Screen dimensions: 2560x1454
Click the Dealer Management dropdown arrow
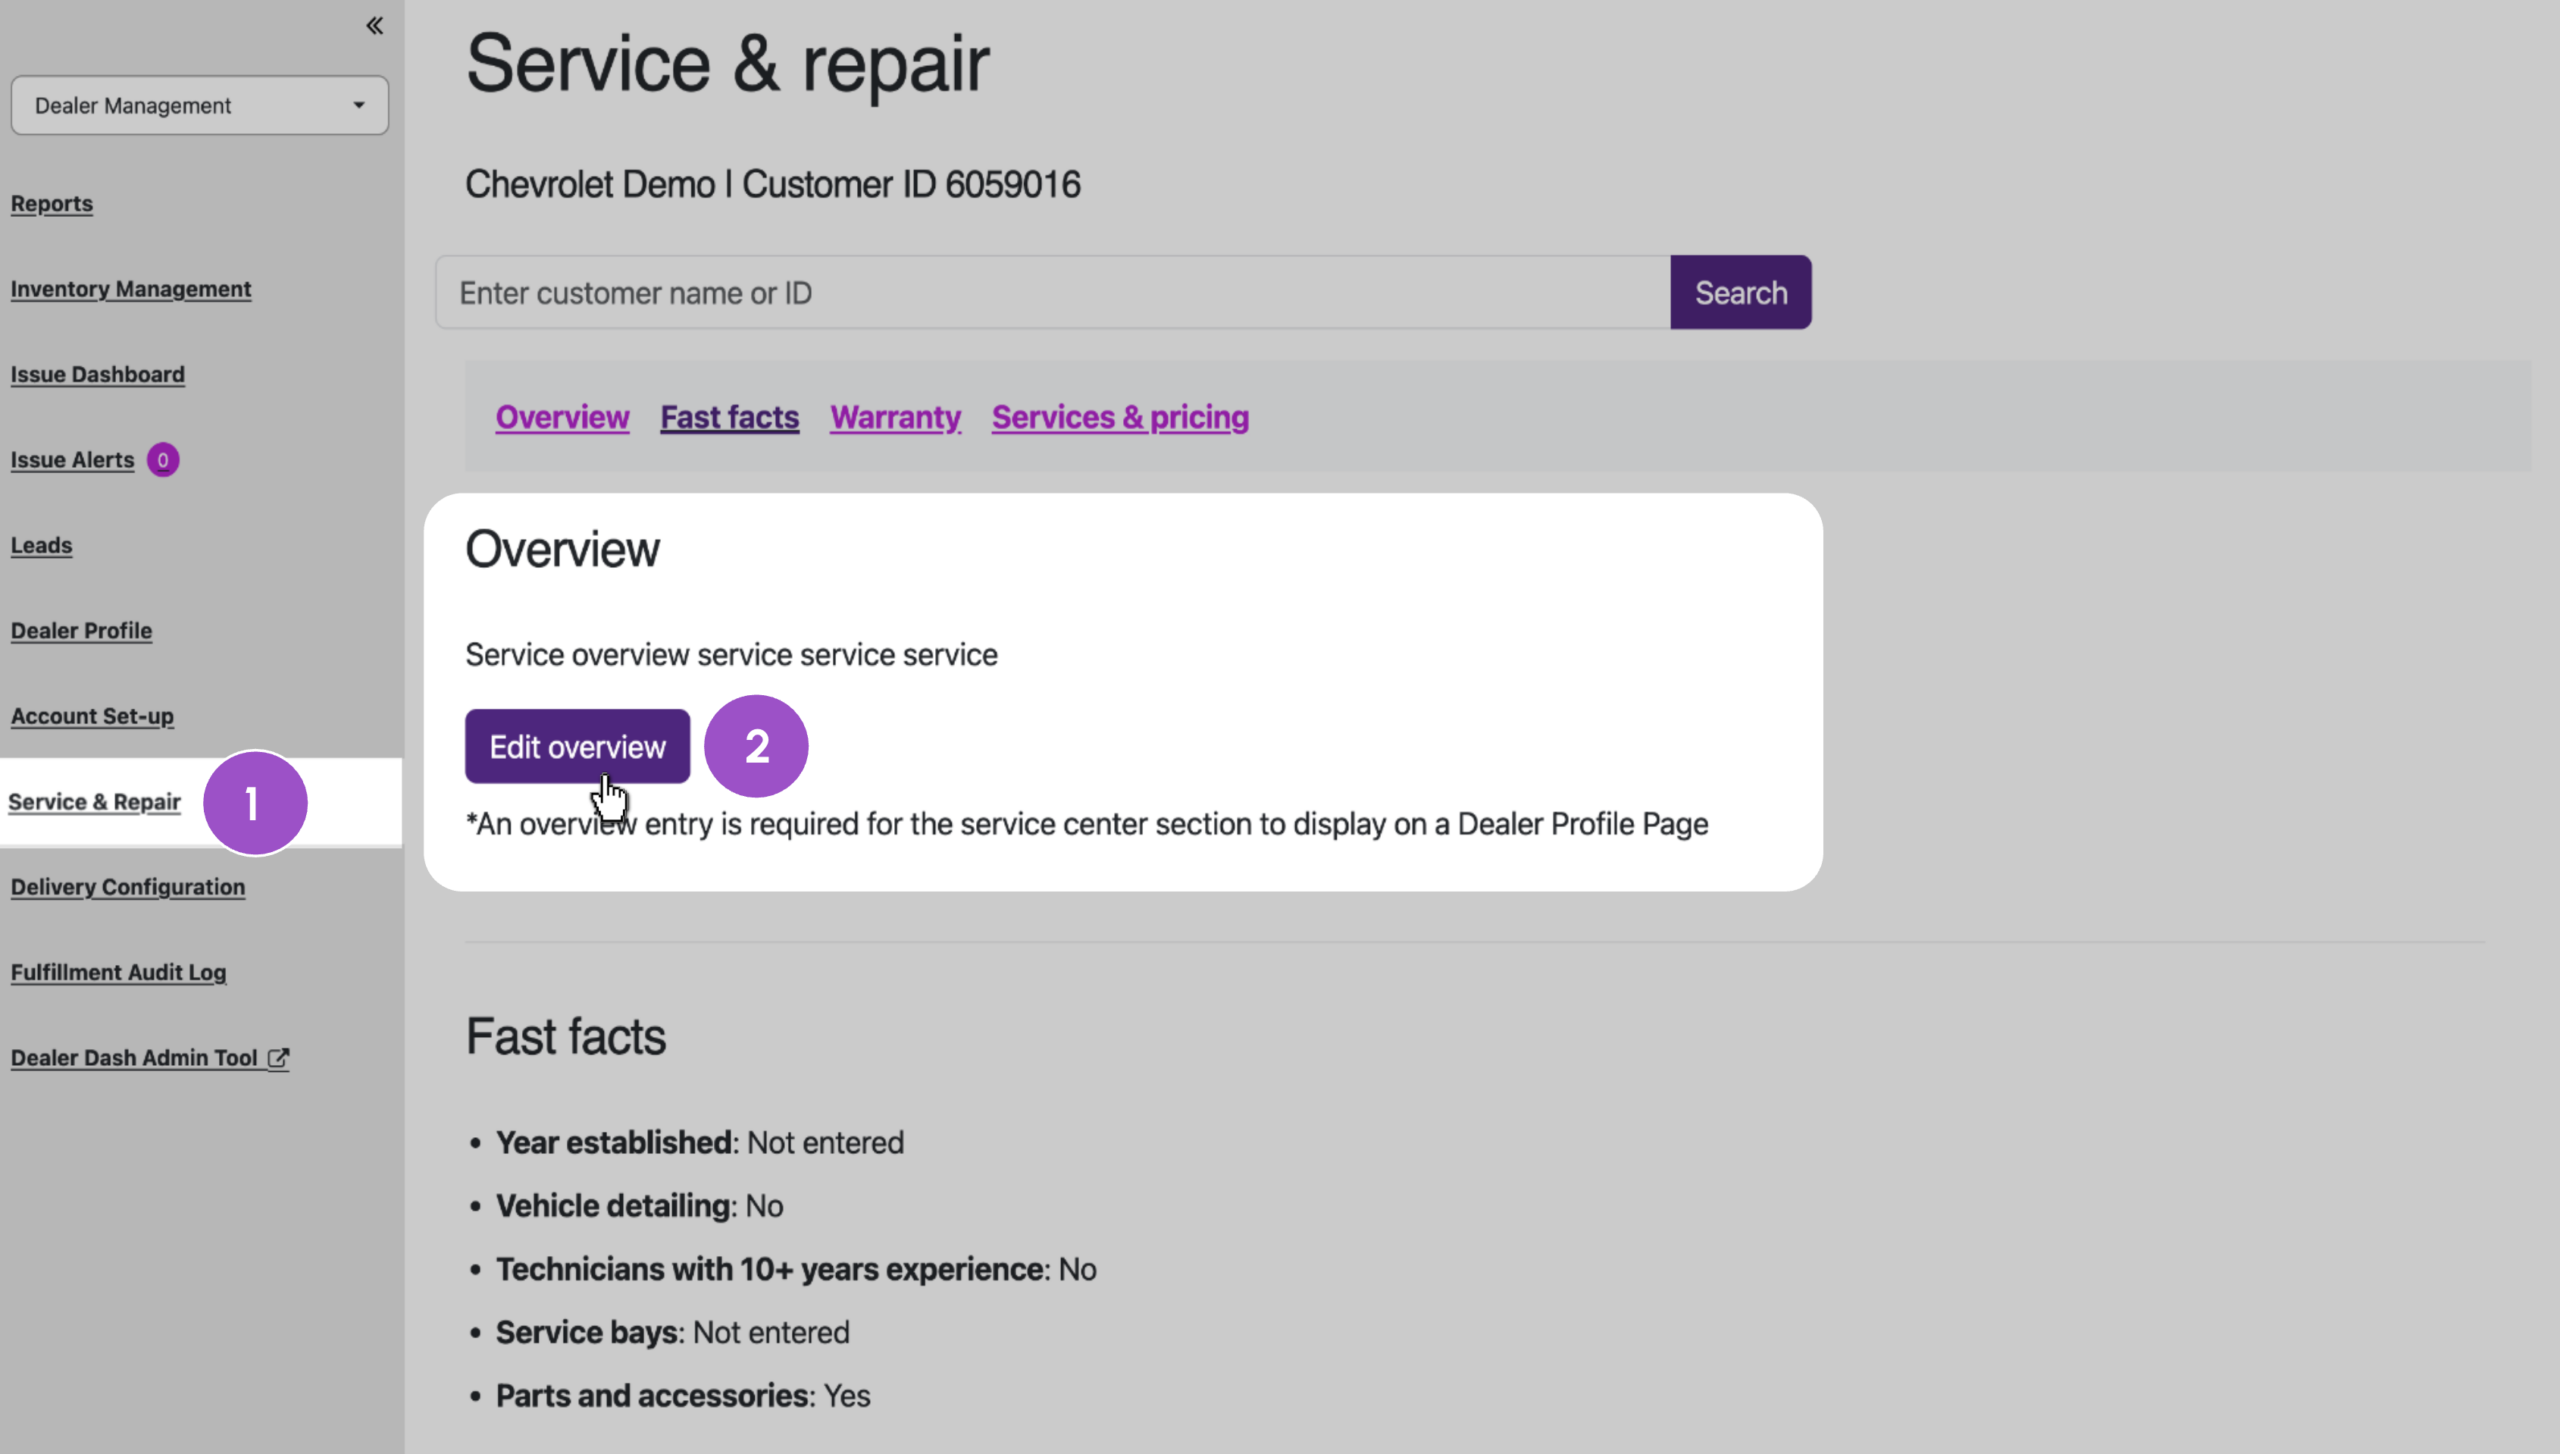[359, 105]
